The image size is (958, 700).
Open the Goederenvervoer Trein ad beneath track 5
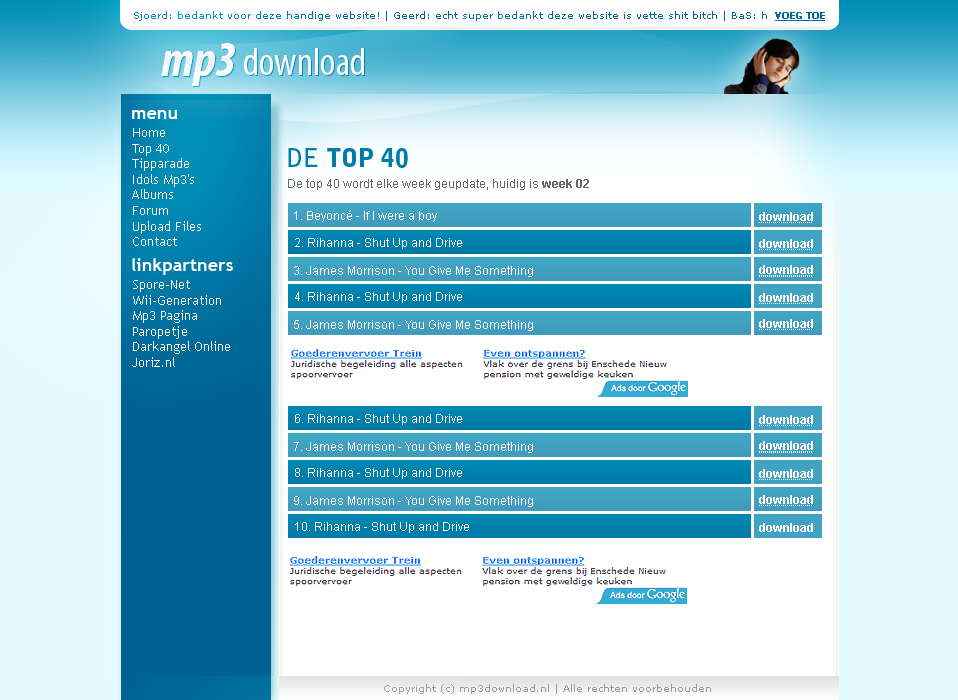[356, 353]
